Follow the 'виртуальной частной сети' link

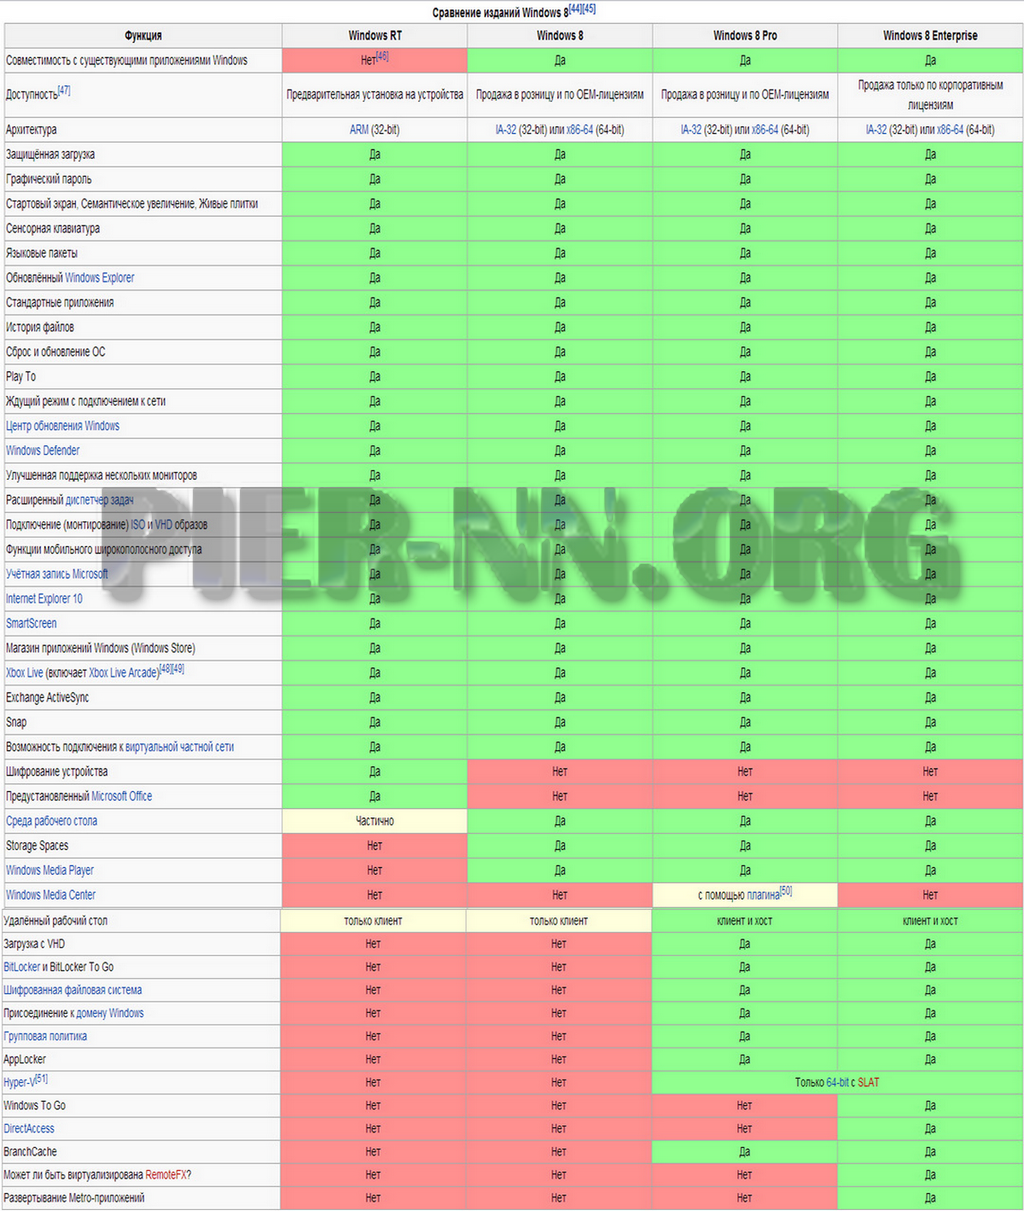180,747
